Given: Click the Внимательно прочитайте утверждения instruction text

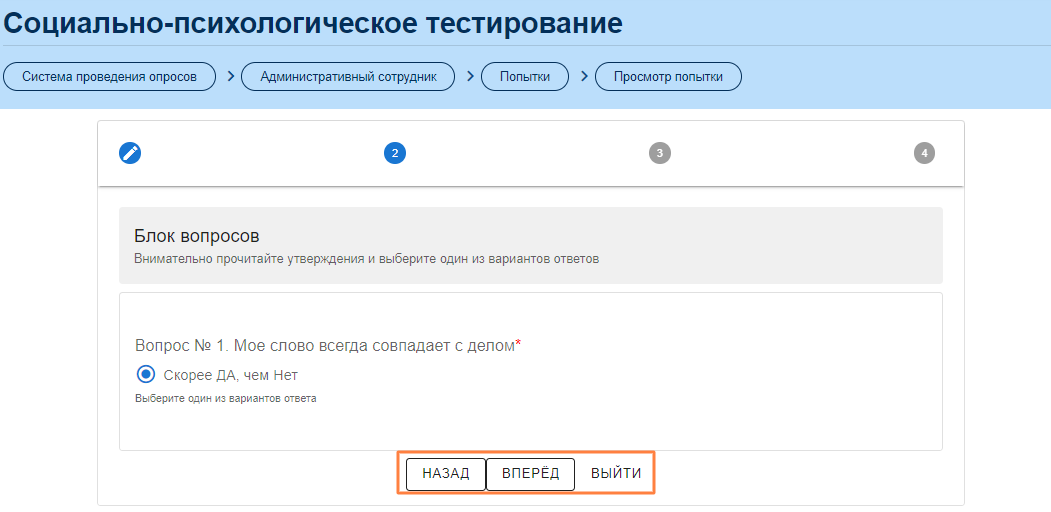Looking at the screenshot, I should pos(366,259).
